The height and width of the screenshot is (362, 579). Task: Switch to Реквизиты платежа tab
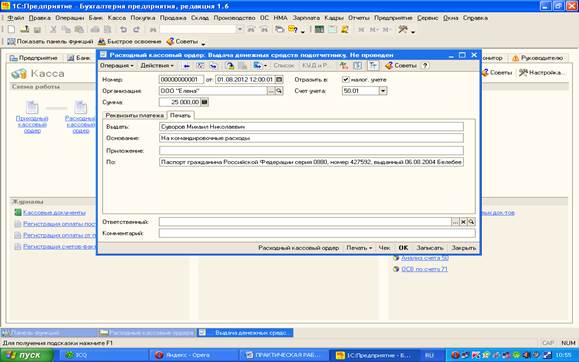[x=134, y=115]
